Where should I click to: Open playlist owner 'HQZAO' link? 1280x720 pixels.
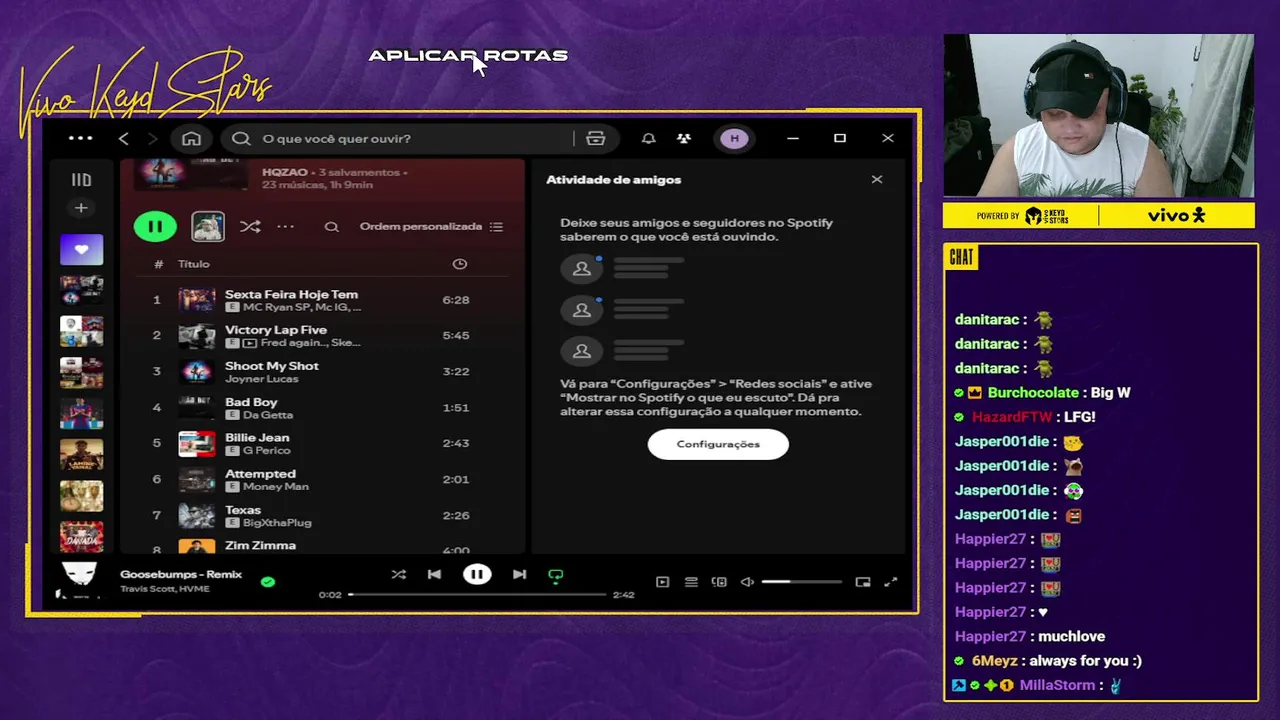click(285, 173)
